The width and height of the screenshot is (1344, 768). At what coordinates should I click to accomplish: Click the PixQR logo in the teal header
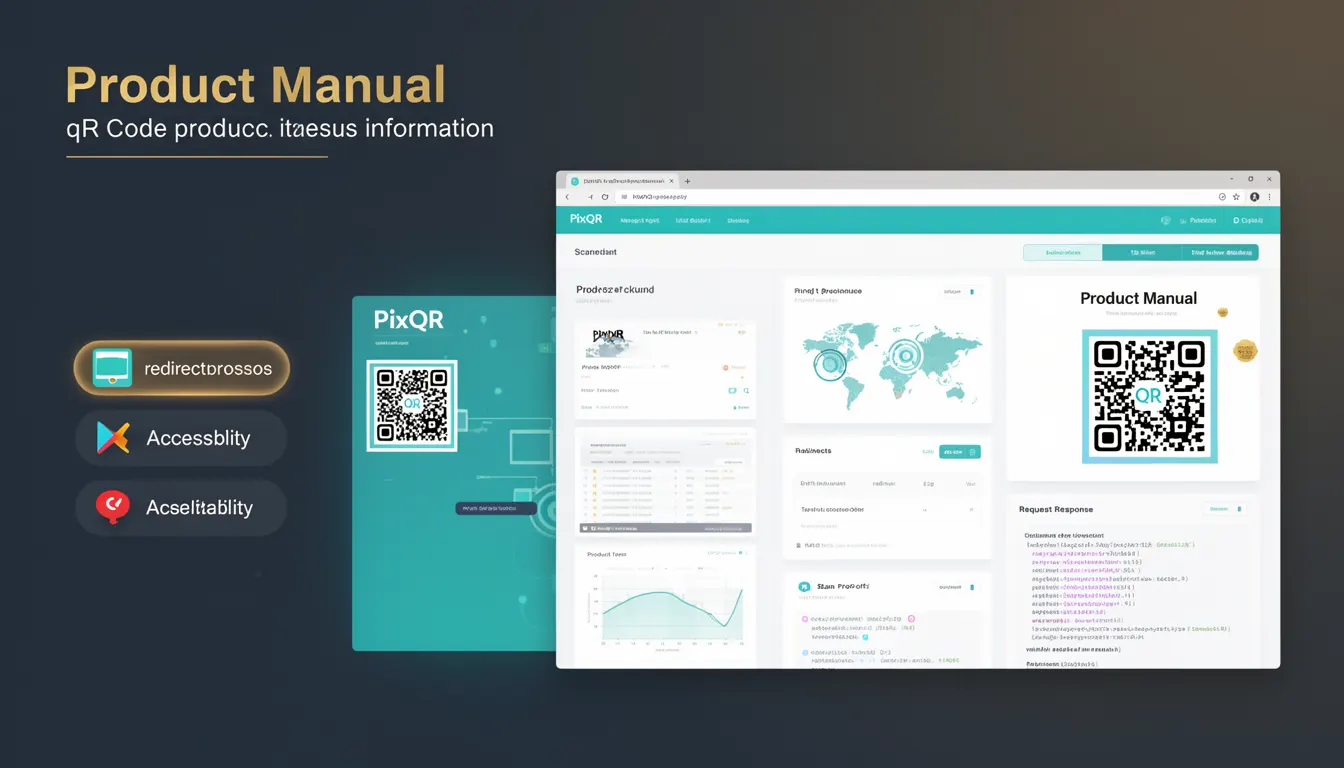click(586, 219)
